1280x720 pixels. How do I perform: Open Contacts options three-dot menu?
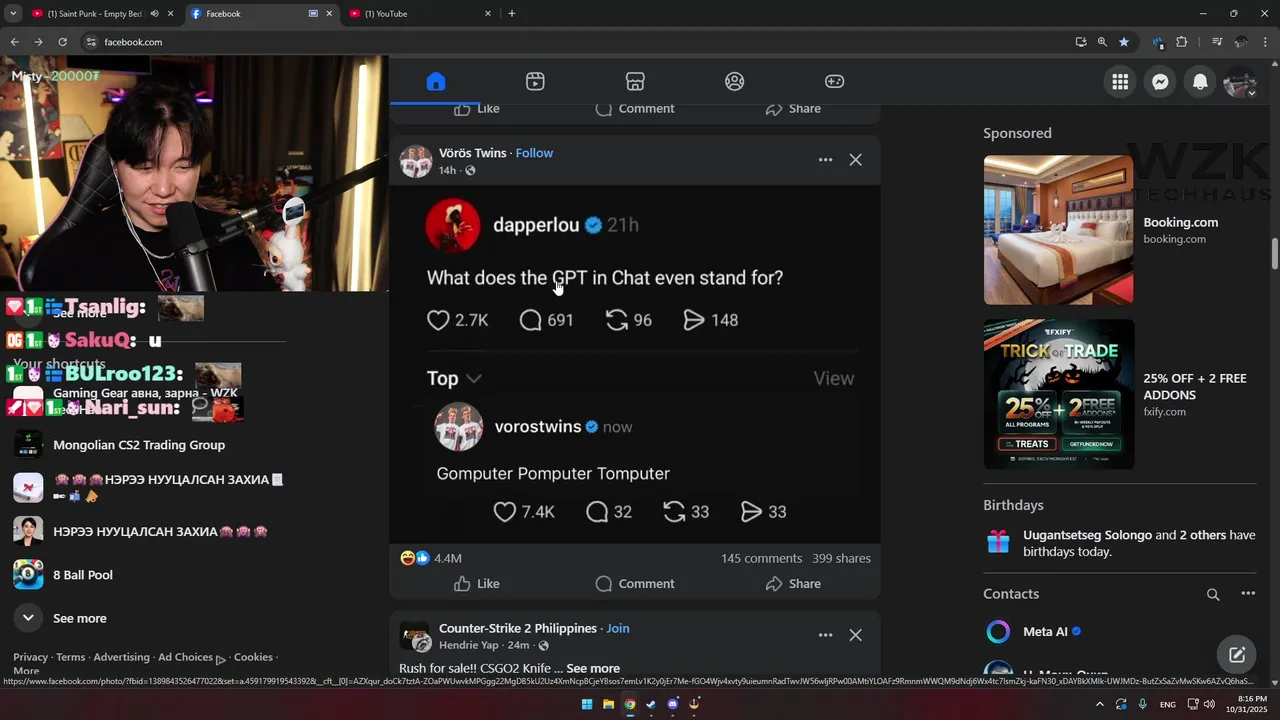[1248, 594]
